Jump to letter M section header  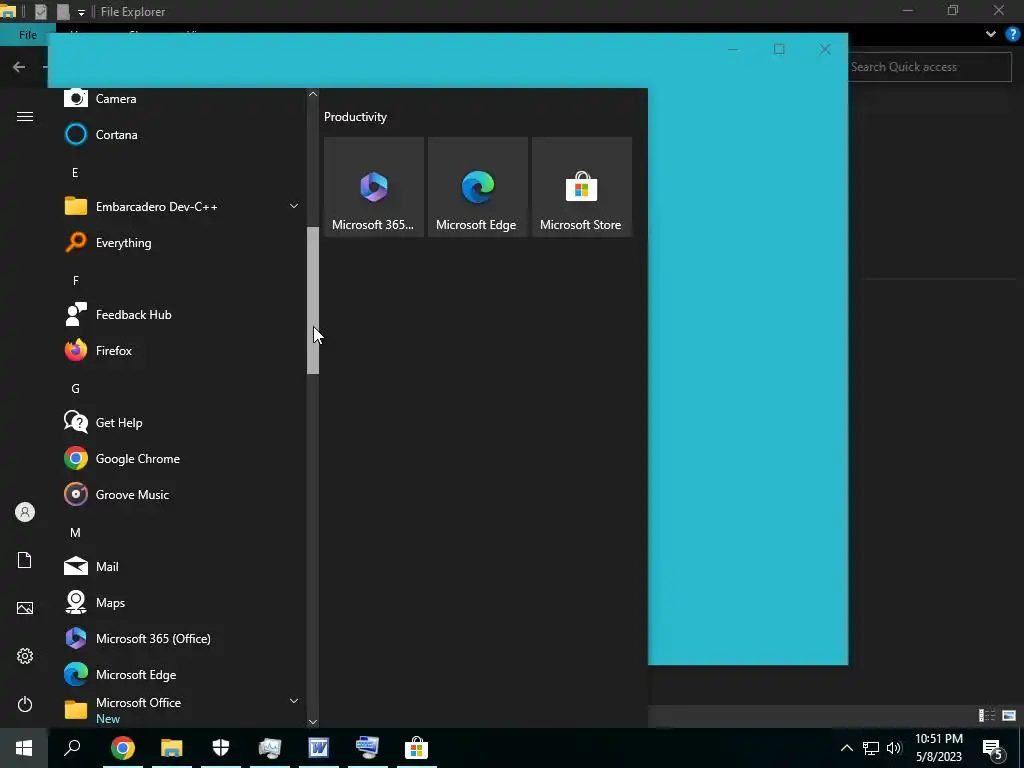(x=75, y=532)
